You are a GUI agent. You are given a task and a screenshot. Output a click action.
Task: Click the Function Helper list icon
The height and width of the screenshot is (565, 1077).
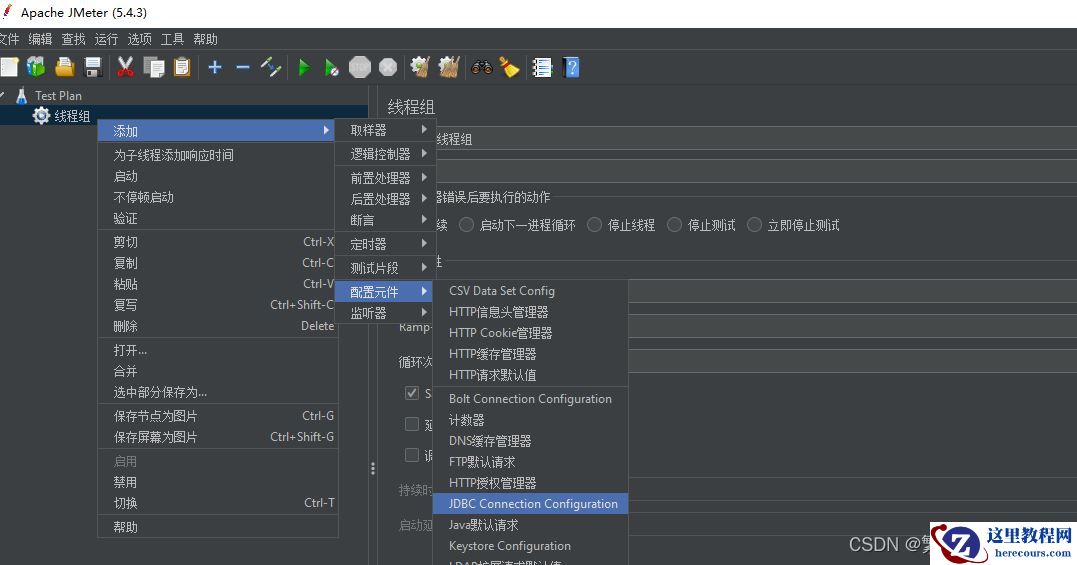tap(542, 67)
